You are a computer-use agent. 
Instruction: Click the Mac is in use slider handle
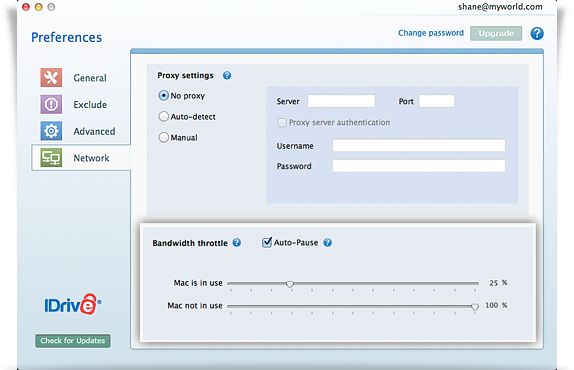coord(290,284)
